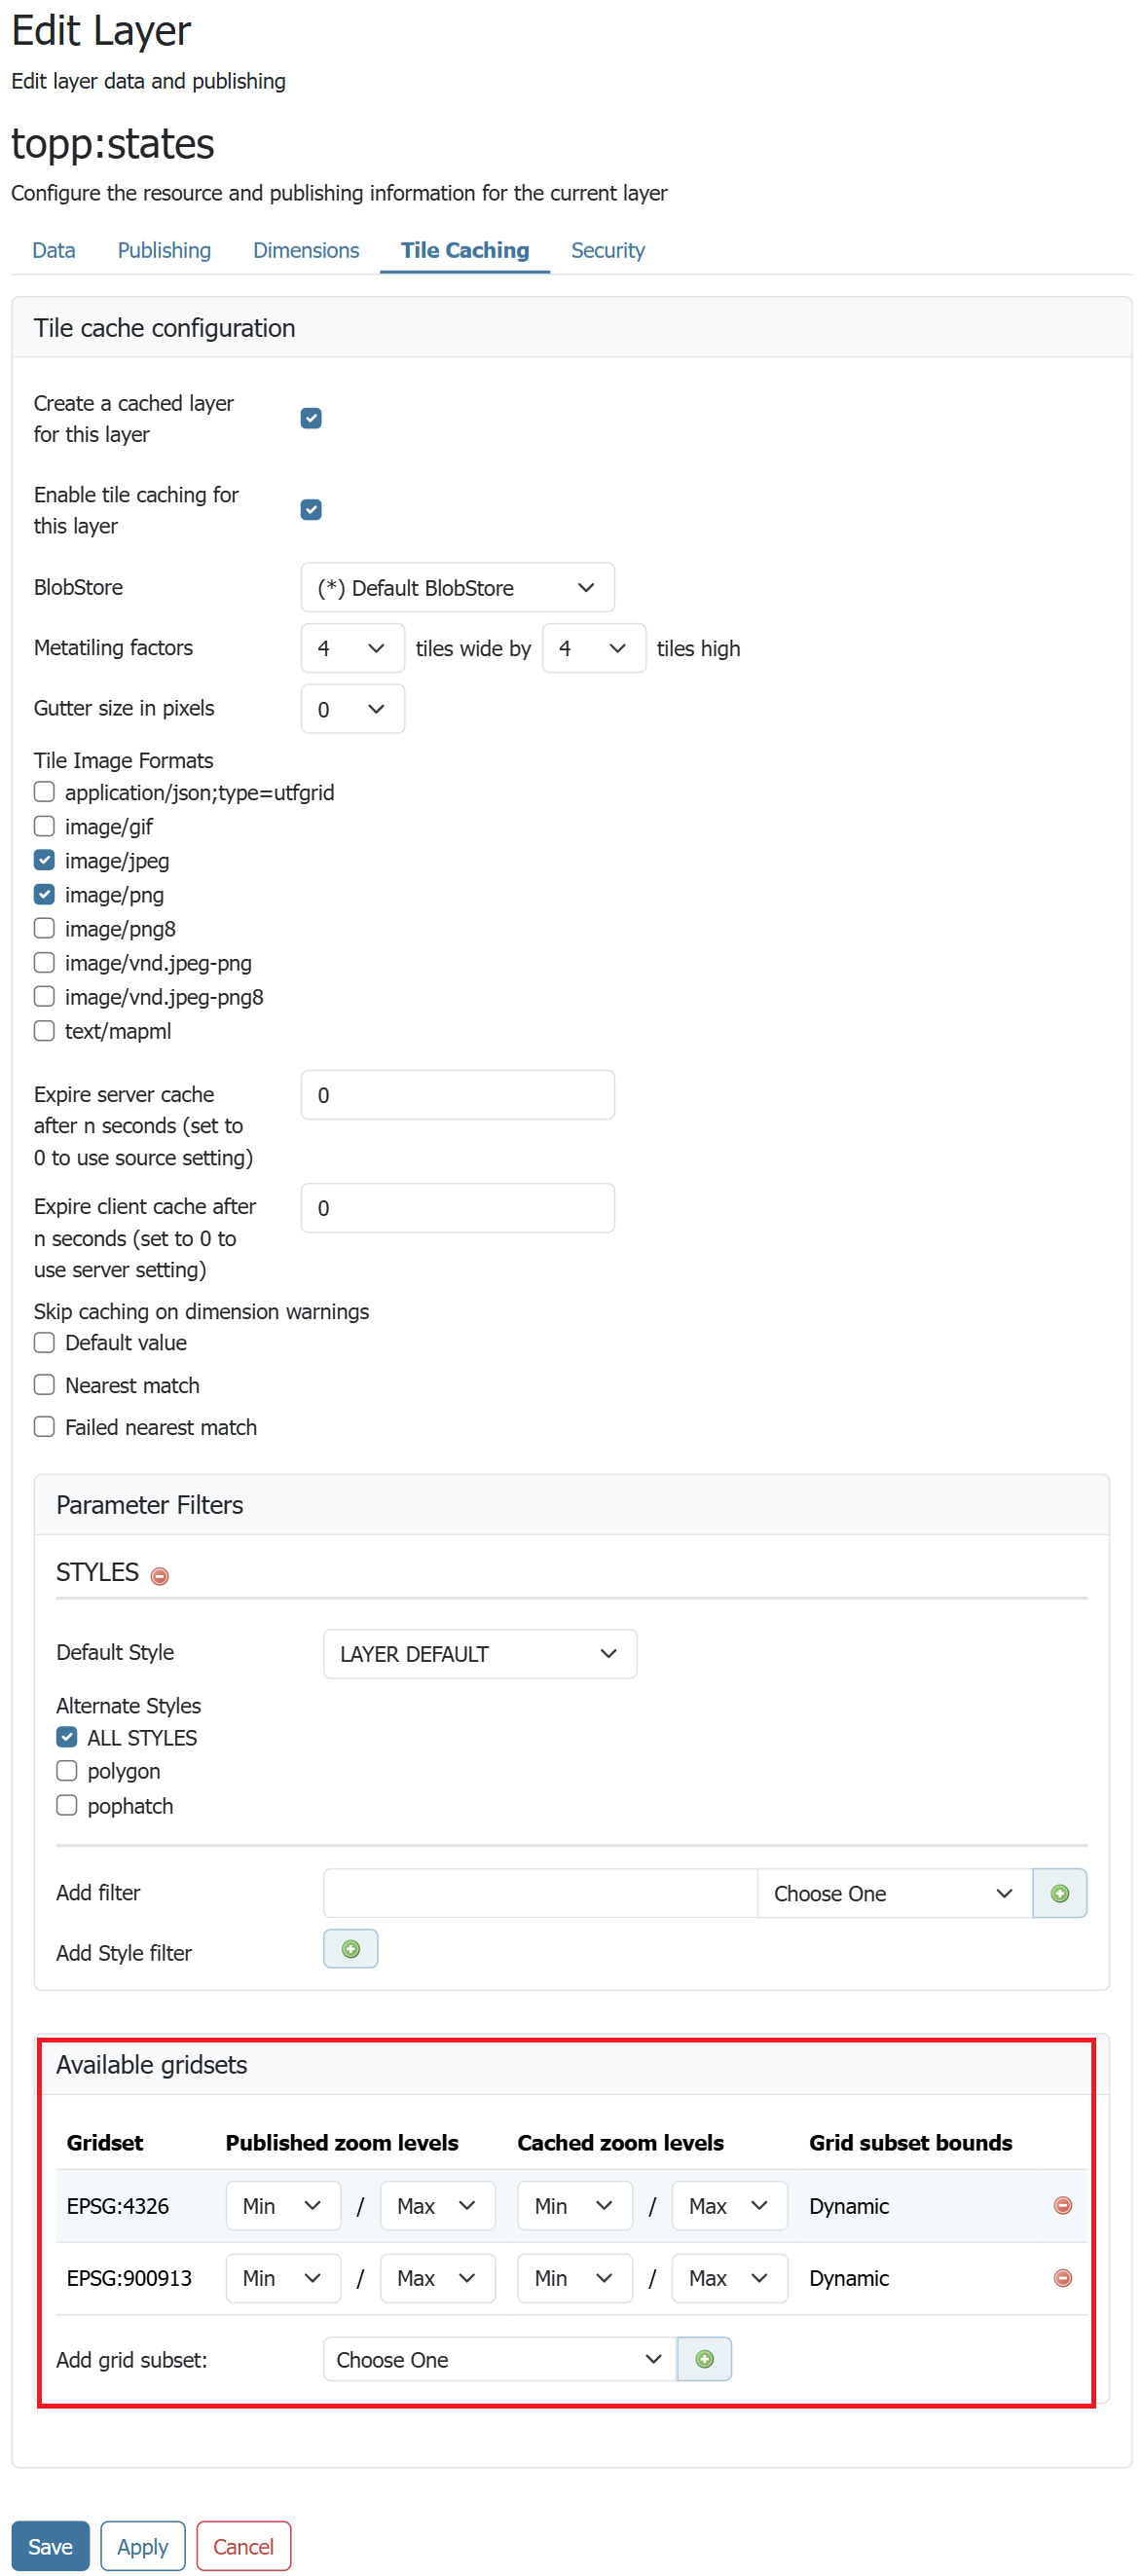Expand the Gutter size dropdown
Image resolution: width=1141 pixels, height=2576 pixels.
[x=352, y=709]
